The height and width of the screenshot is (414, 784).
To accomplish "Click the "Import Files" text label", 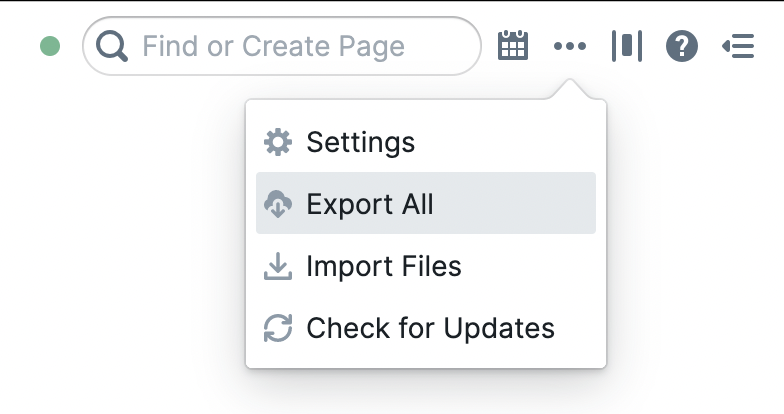I will coord(384,266).
